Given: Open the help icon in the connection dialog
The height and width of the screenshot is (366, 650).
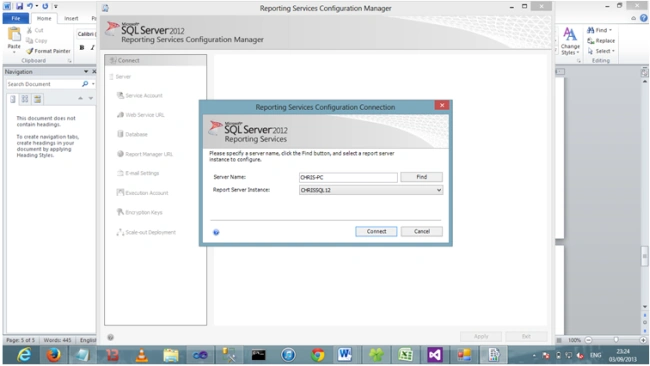Looking at the screenshot, I should click(x=216, y=232).
